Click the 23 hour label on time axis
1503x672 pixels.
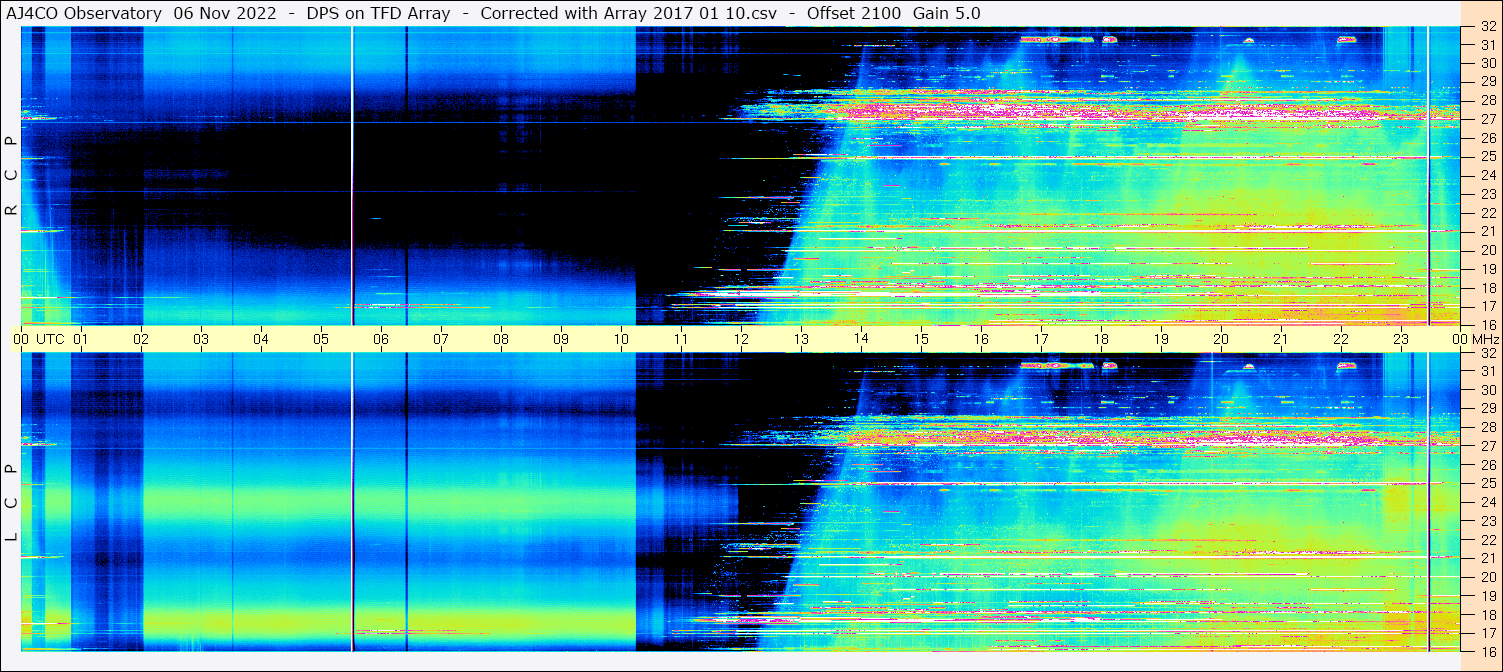[x=1401, y=339]
